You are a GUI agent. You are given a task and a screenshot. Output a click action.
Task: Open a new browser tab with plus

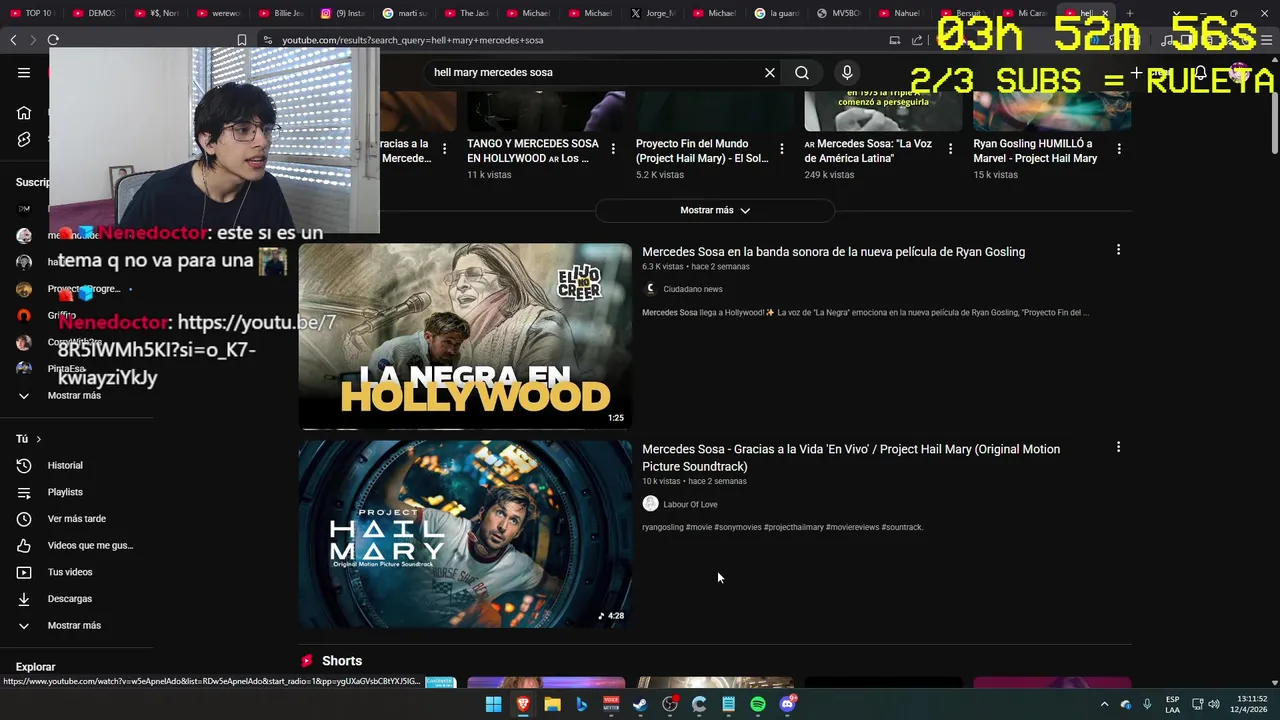[1130, 13]
